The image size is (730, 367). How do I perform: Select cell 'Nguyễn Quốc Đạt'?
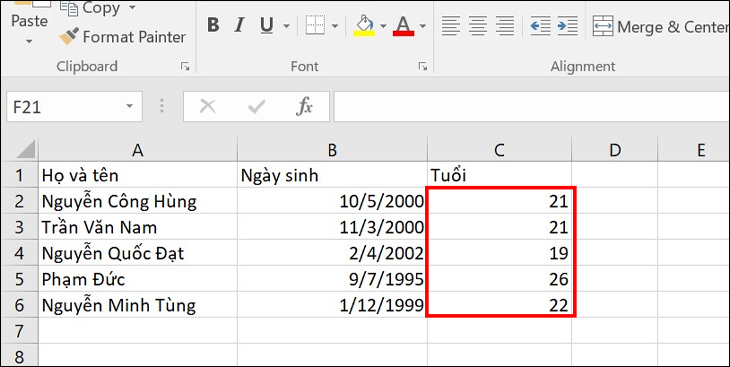point(138,253)
